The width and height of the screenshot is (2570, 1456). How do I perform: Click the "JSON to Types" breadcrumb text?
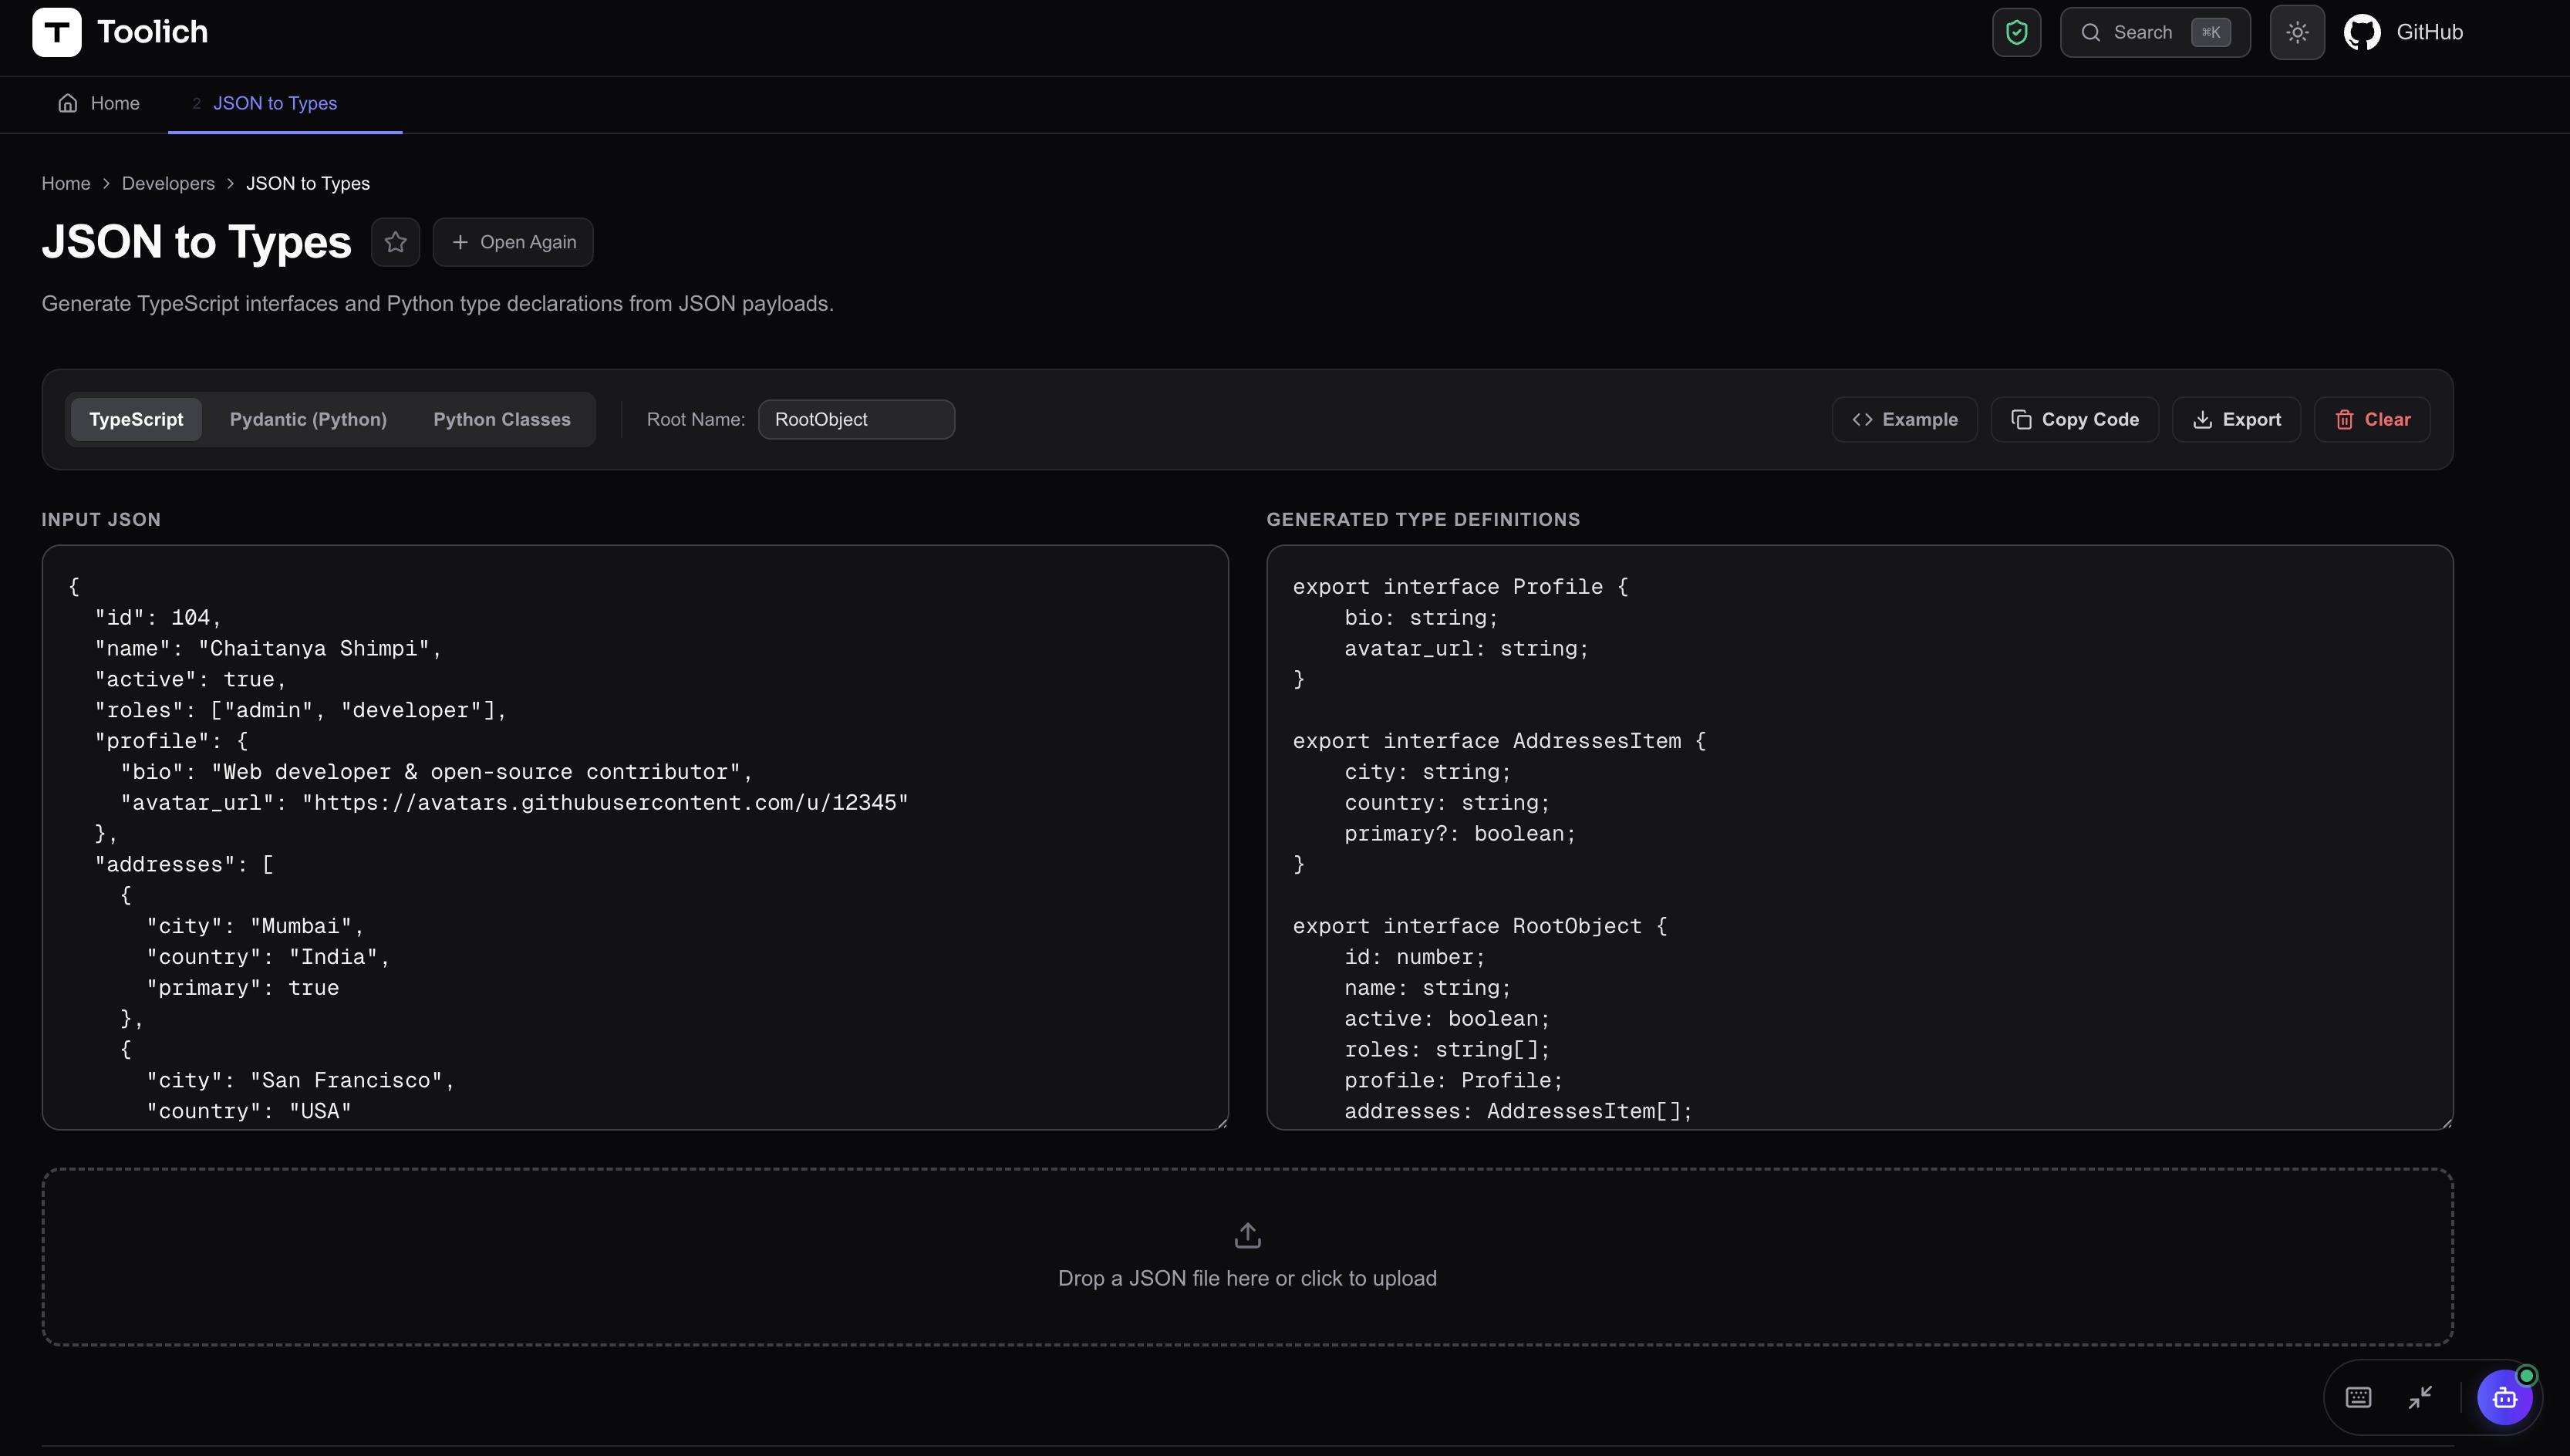[x=308, y=184]
